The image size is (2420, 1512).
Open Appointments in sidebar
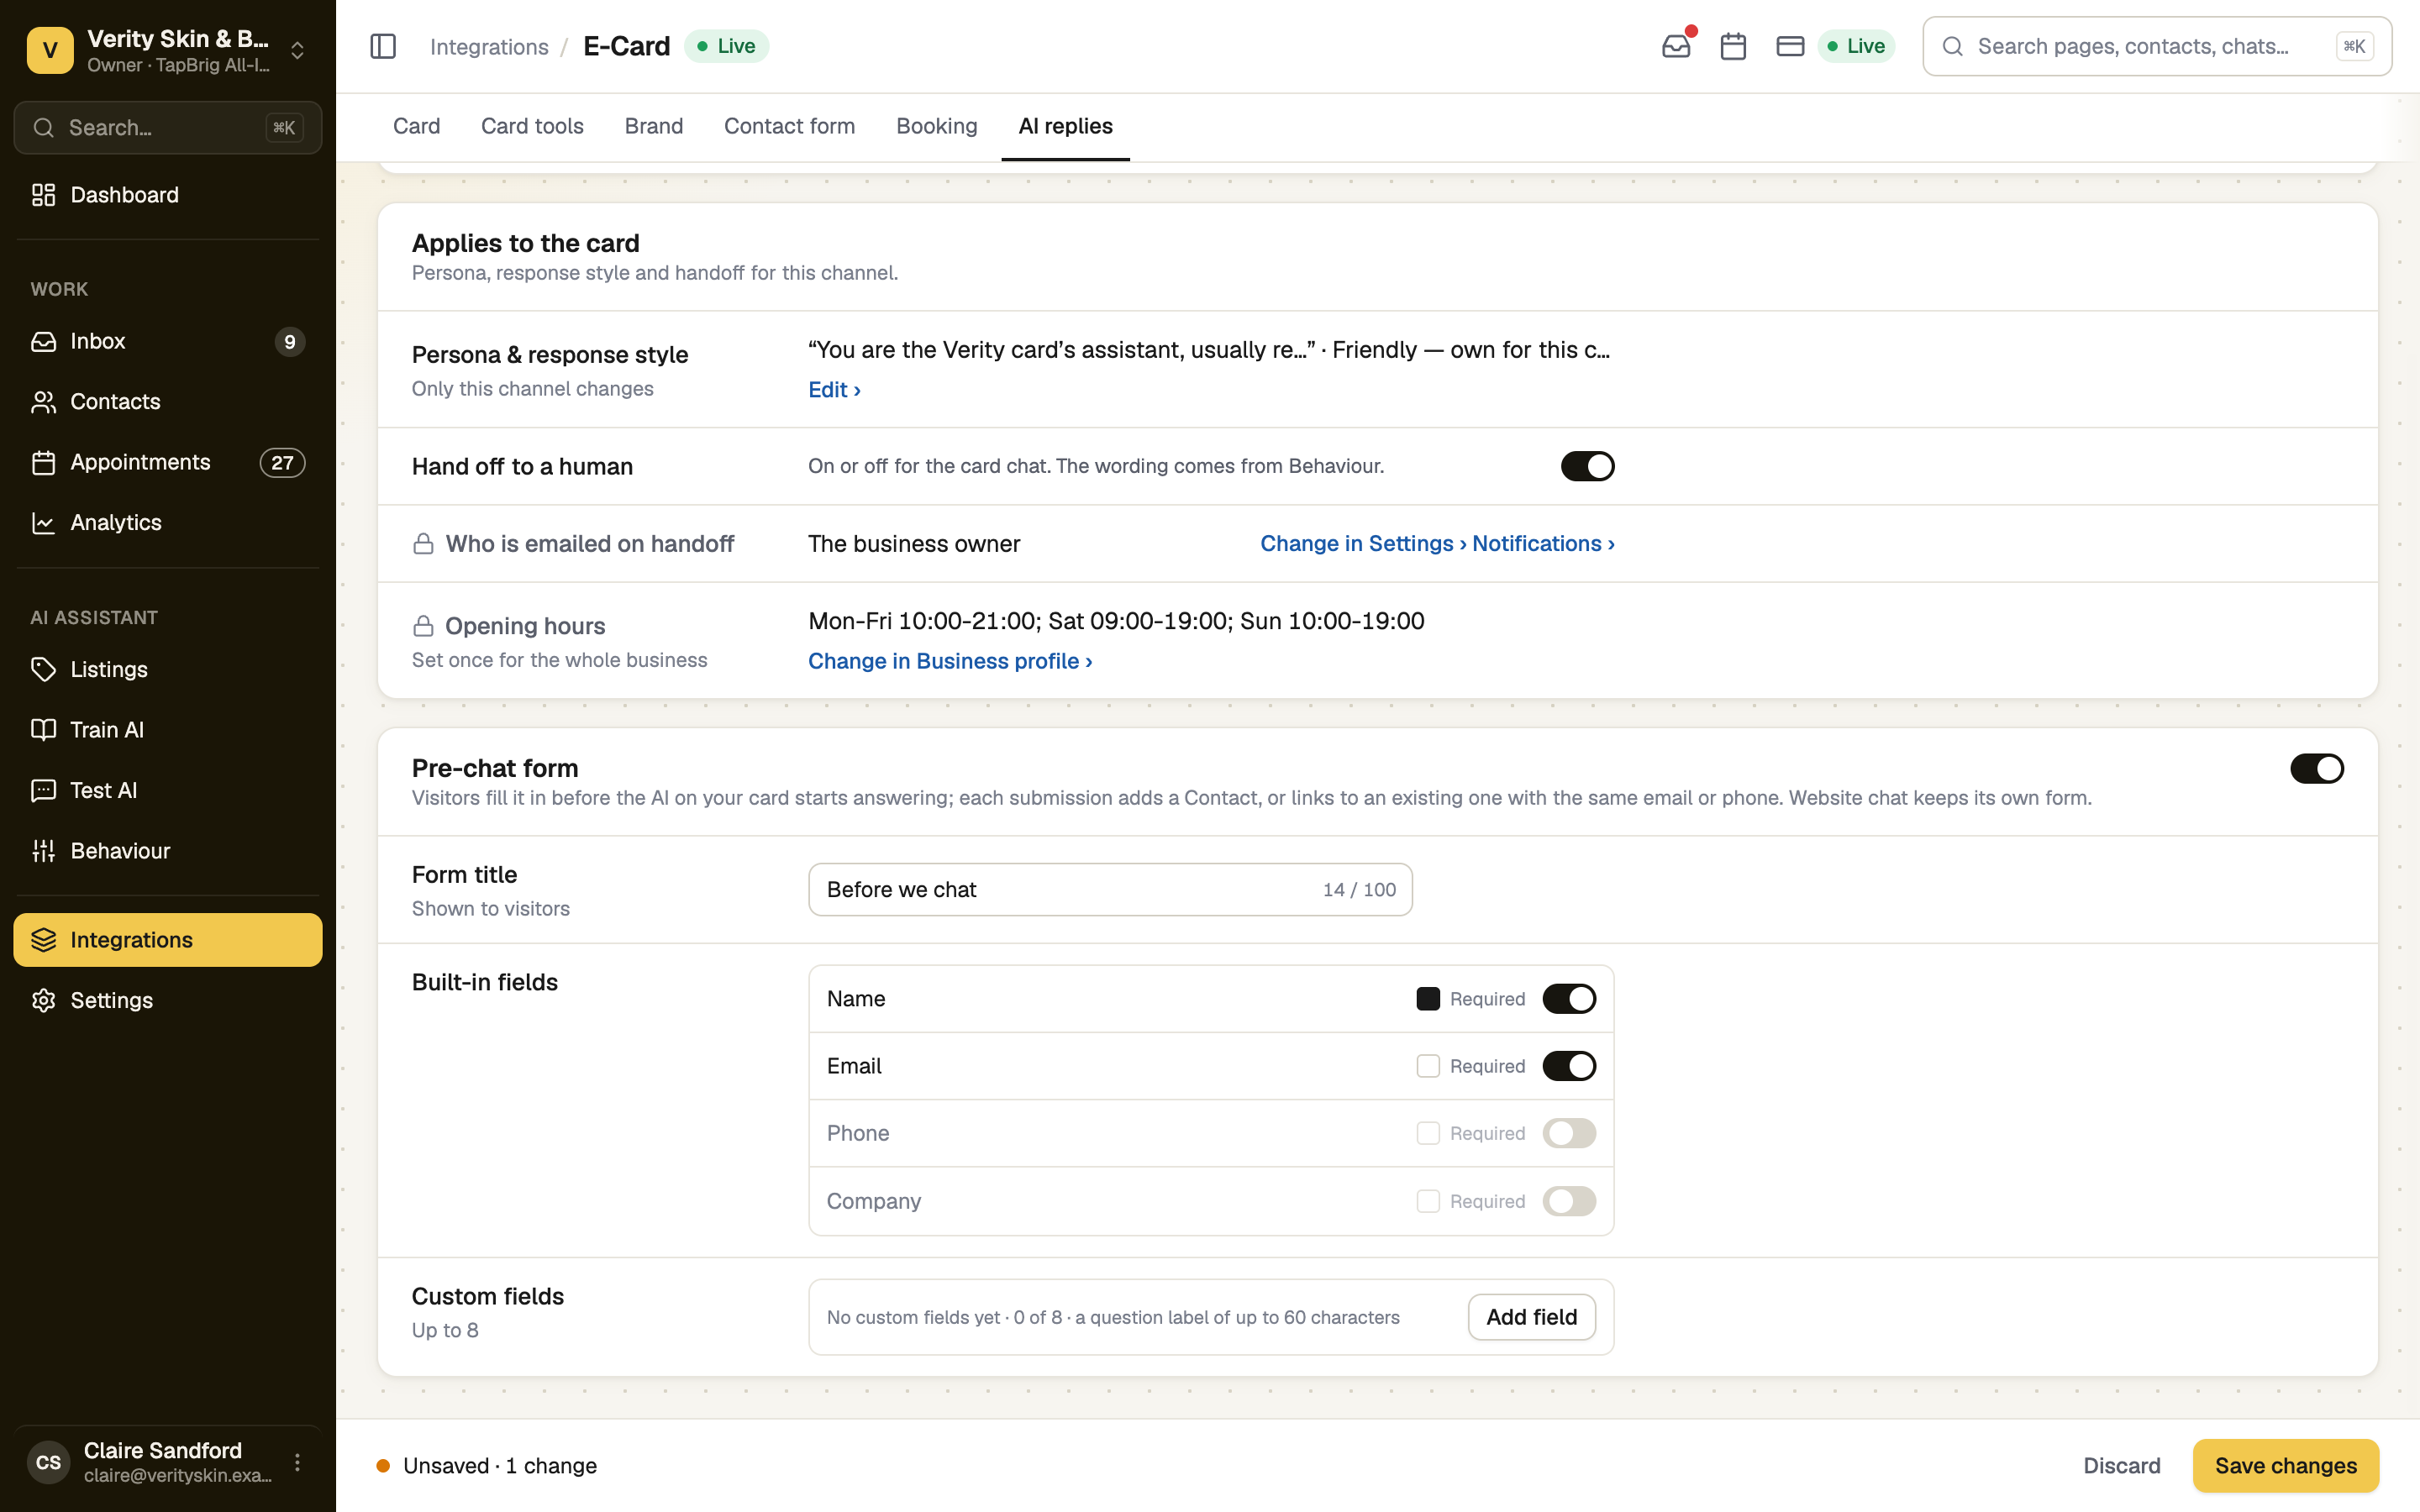point(168,462)
